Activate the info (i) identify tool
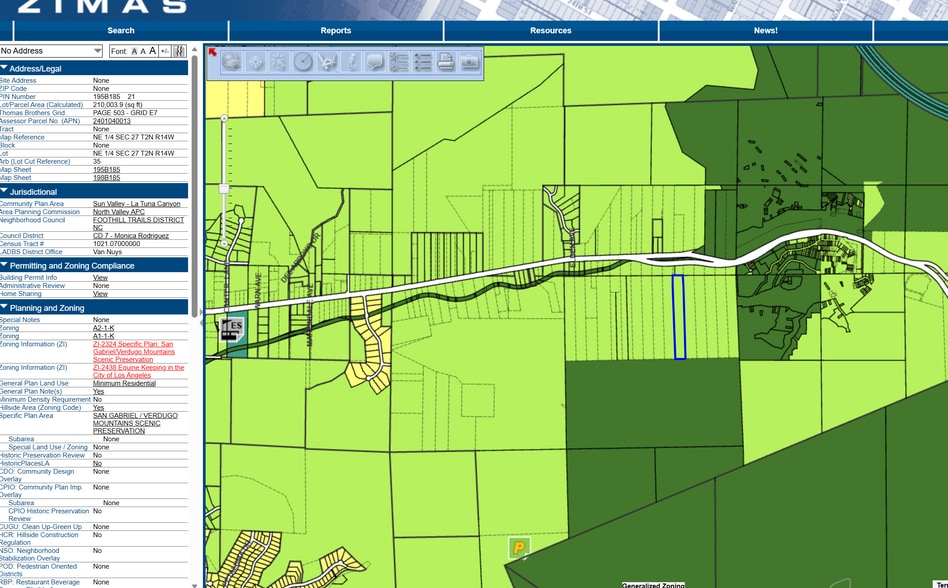948x588 pixels. pyautogui.click(x=351, y=61)
